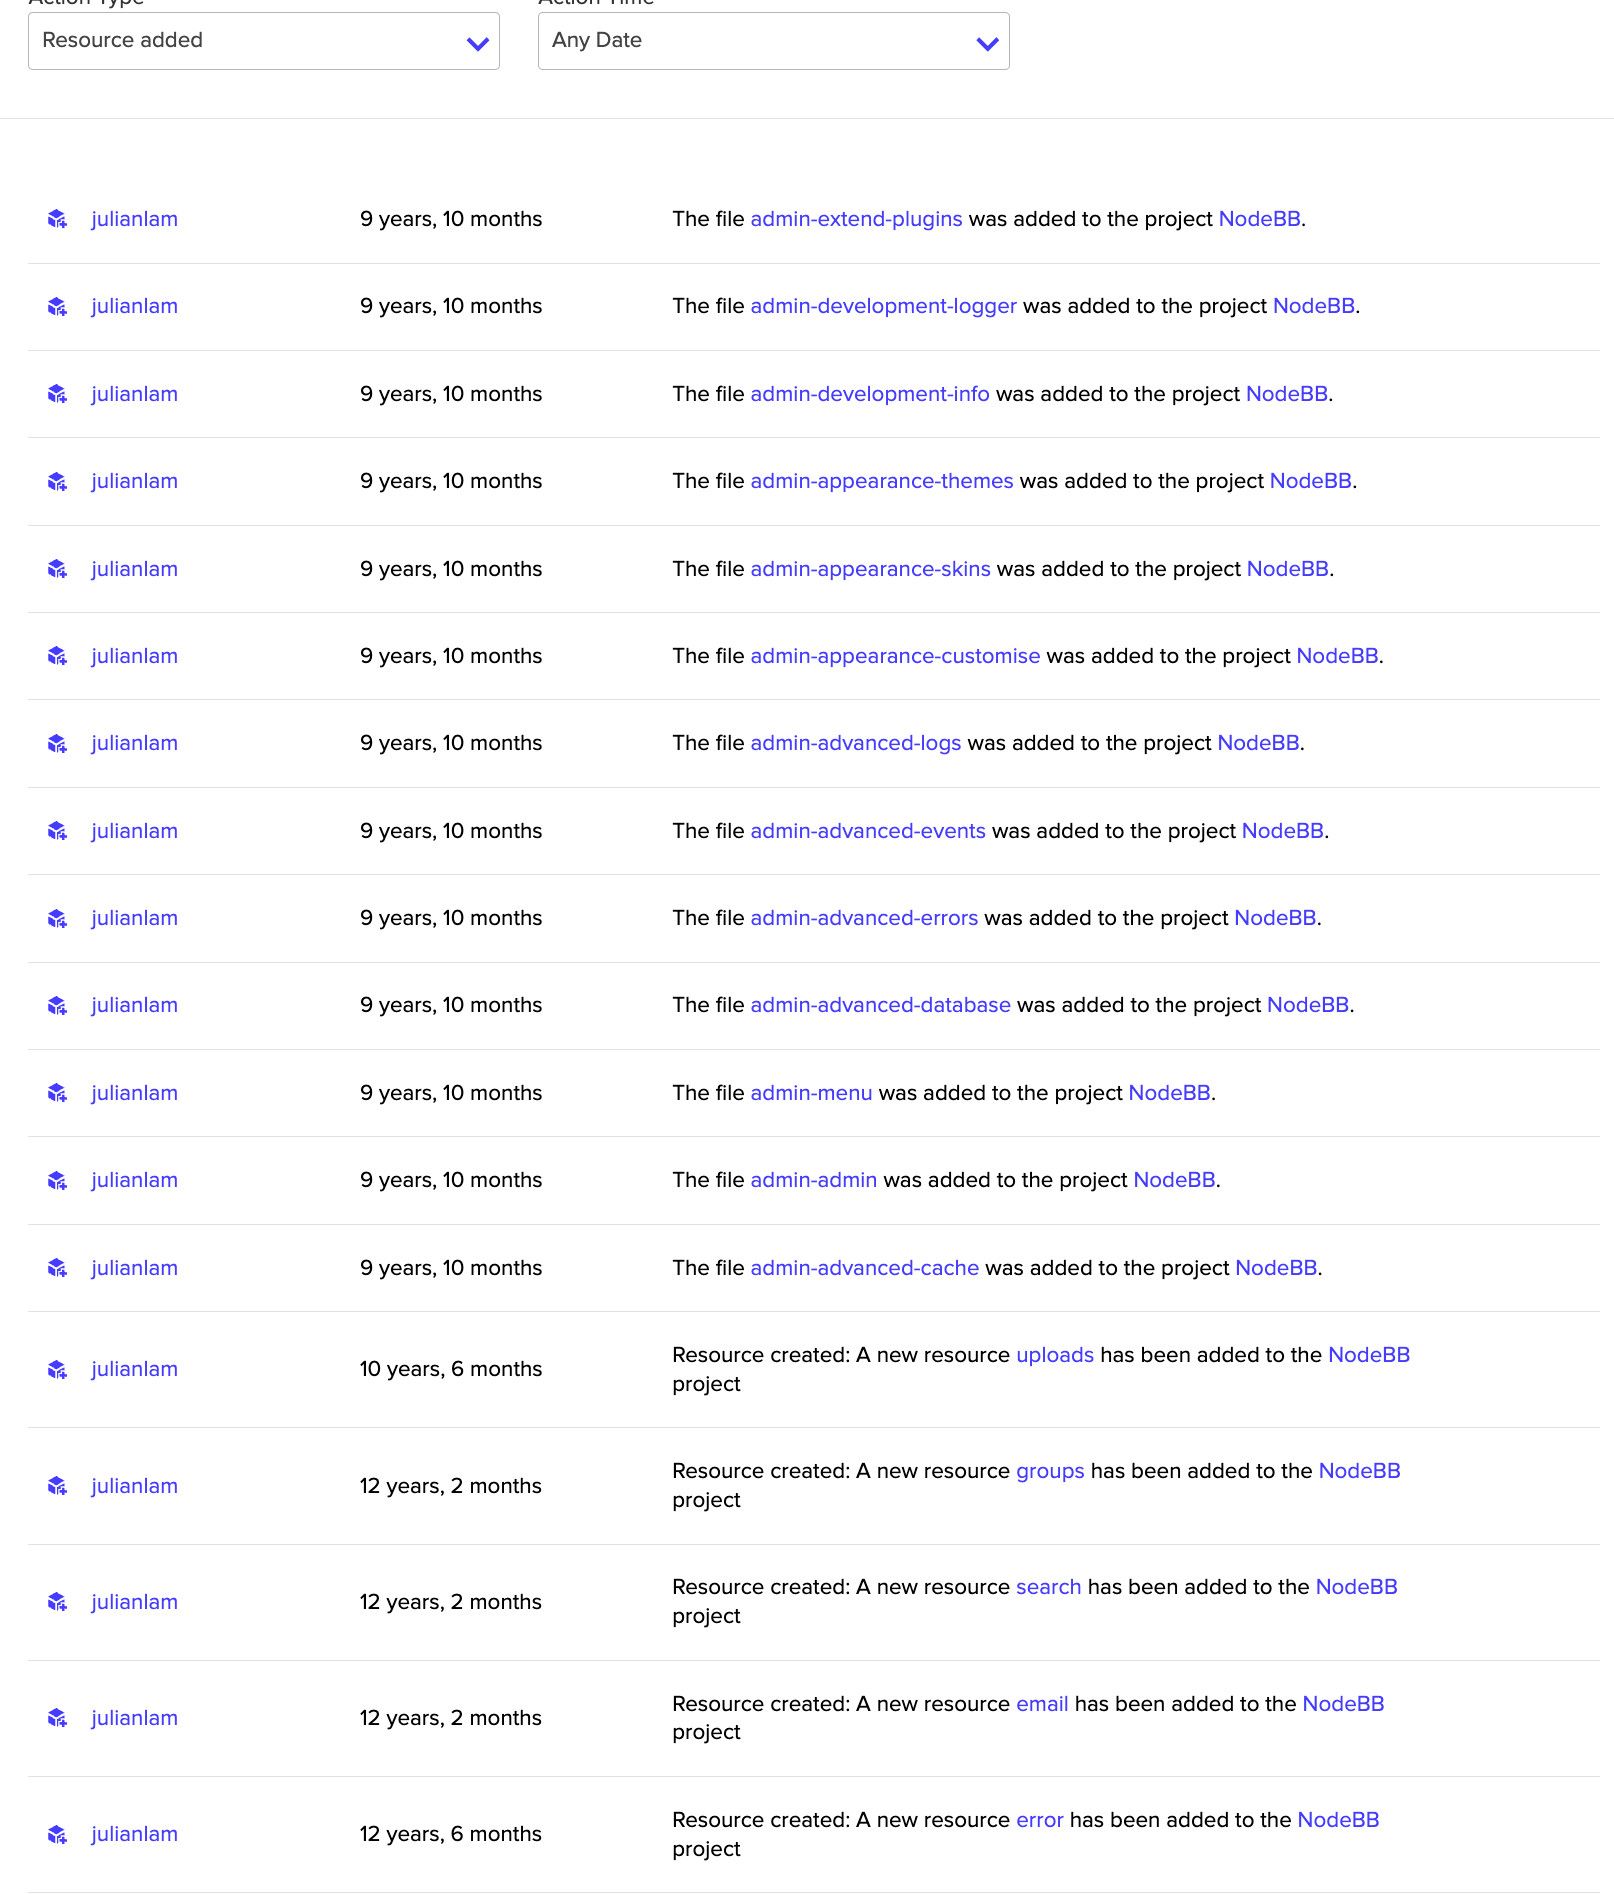Open the admin-advanced-logs file link
Image resolution: width=1614 pixels, height=1894 pixels.
coord(855,743)
